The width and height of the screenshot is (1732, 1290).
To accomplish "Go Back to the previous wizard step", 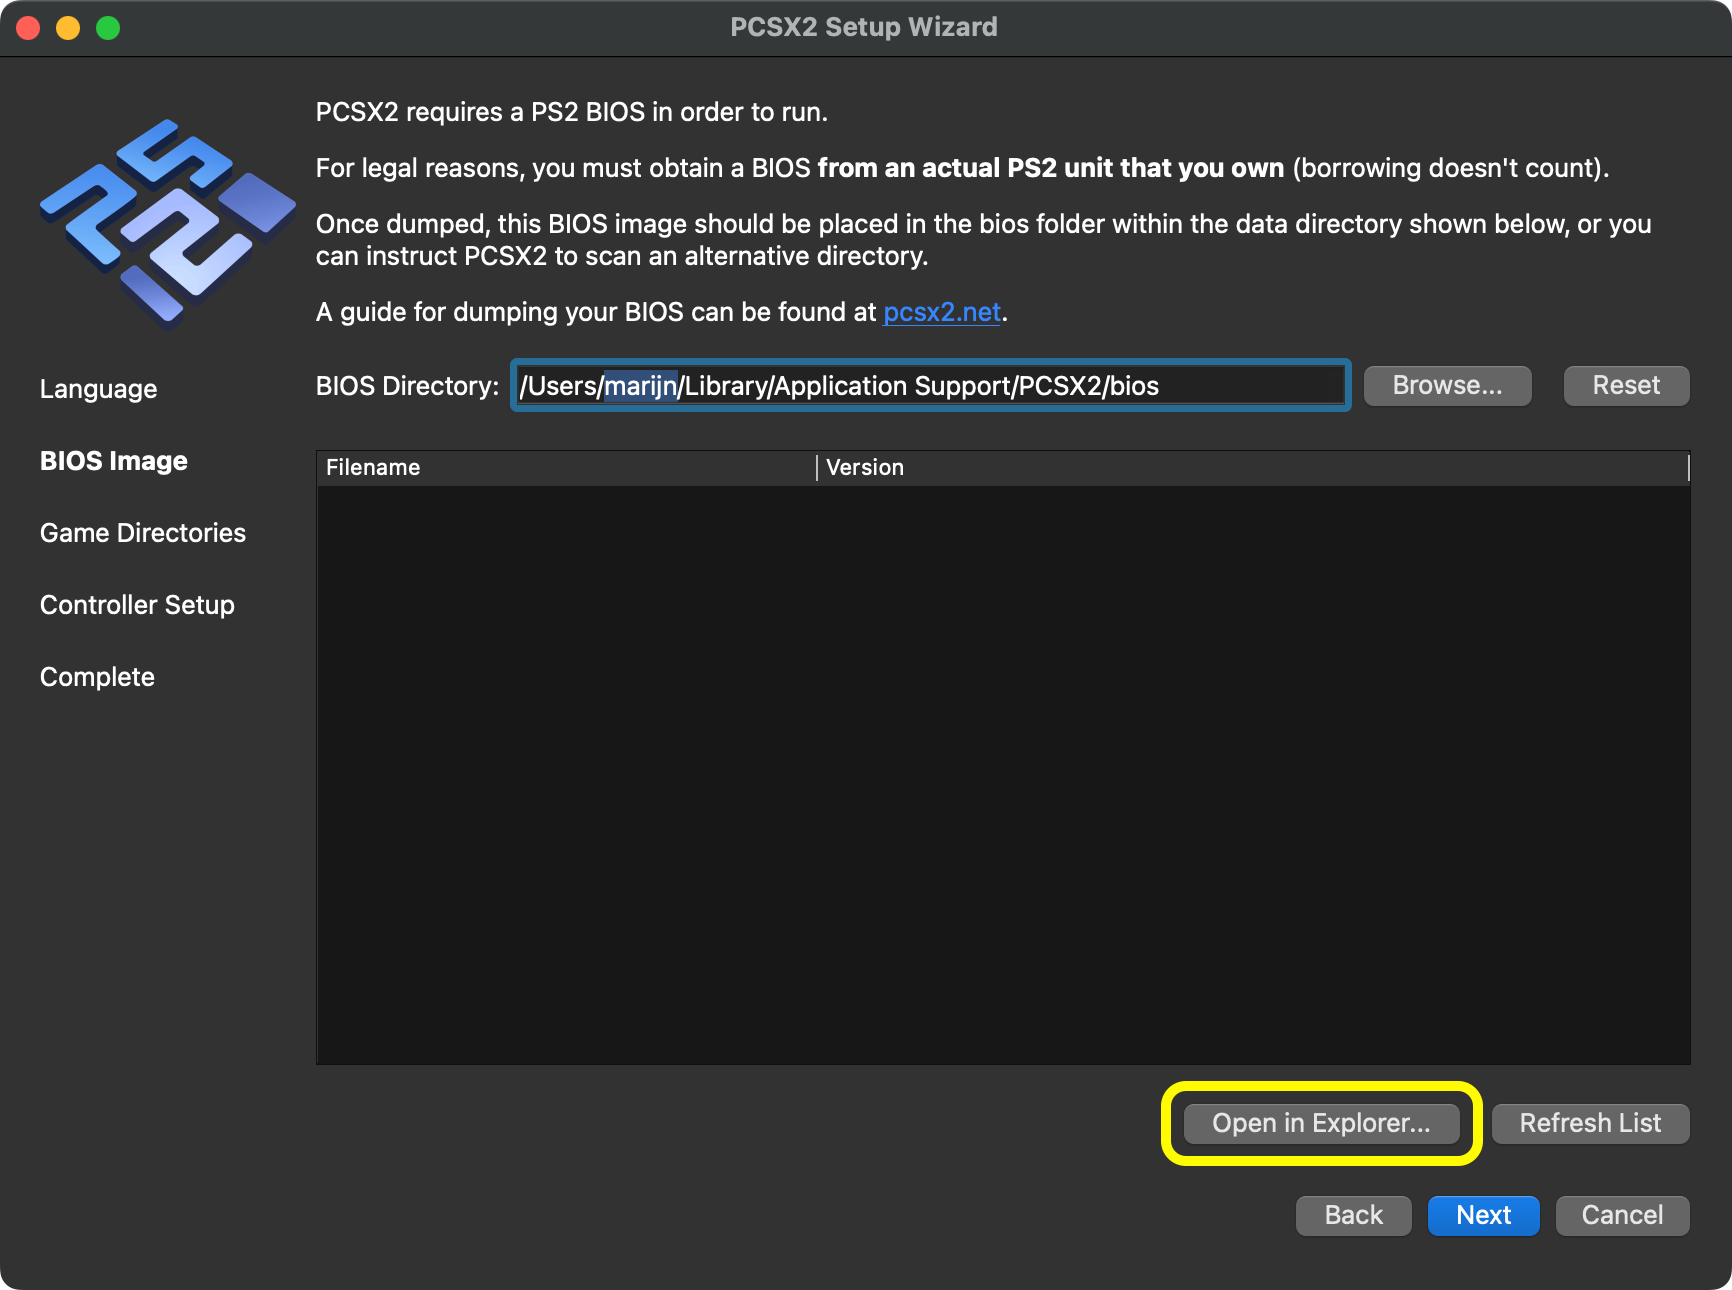I will 1353,1215.
